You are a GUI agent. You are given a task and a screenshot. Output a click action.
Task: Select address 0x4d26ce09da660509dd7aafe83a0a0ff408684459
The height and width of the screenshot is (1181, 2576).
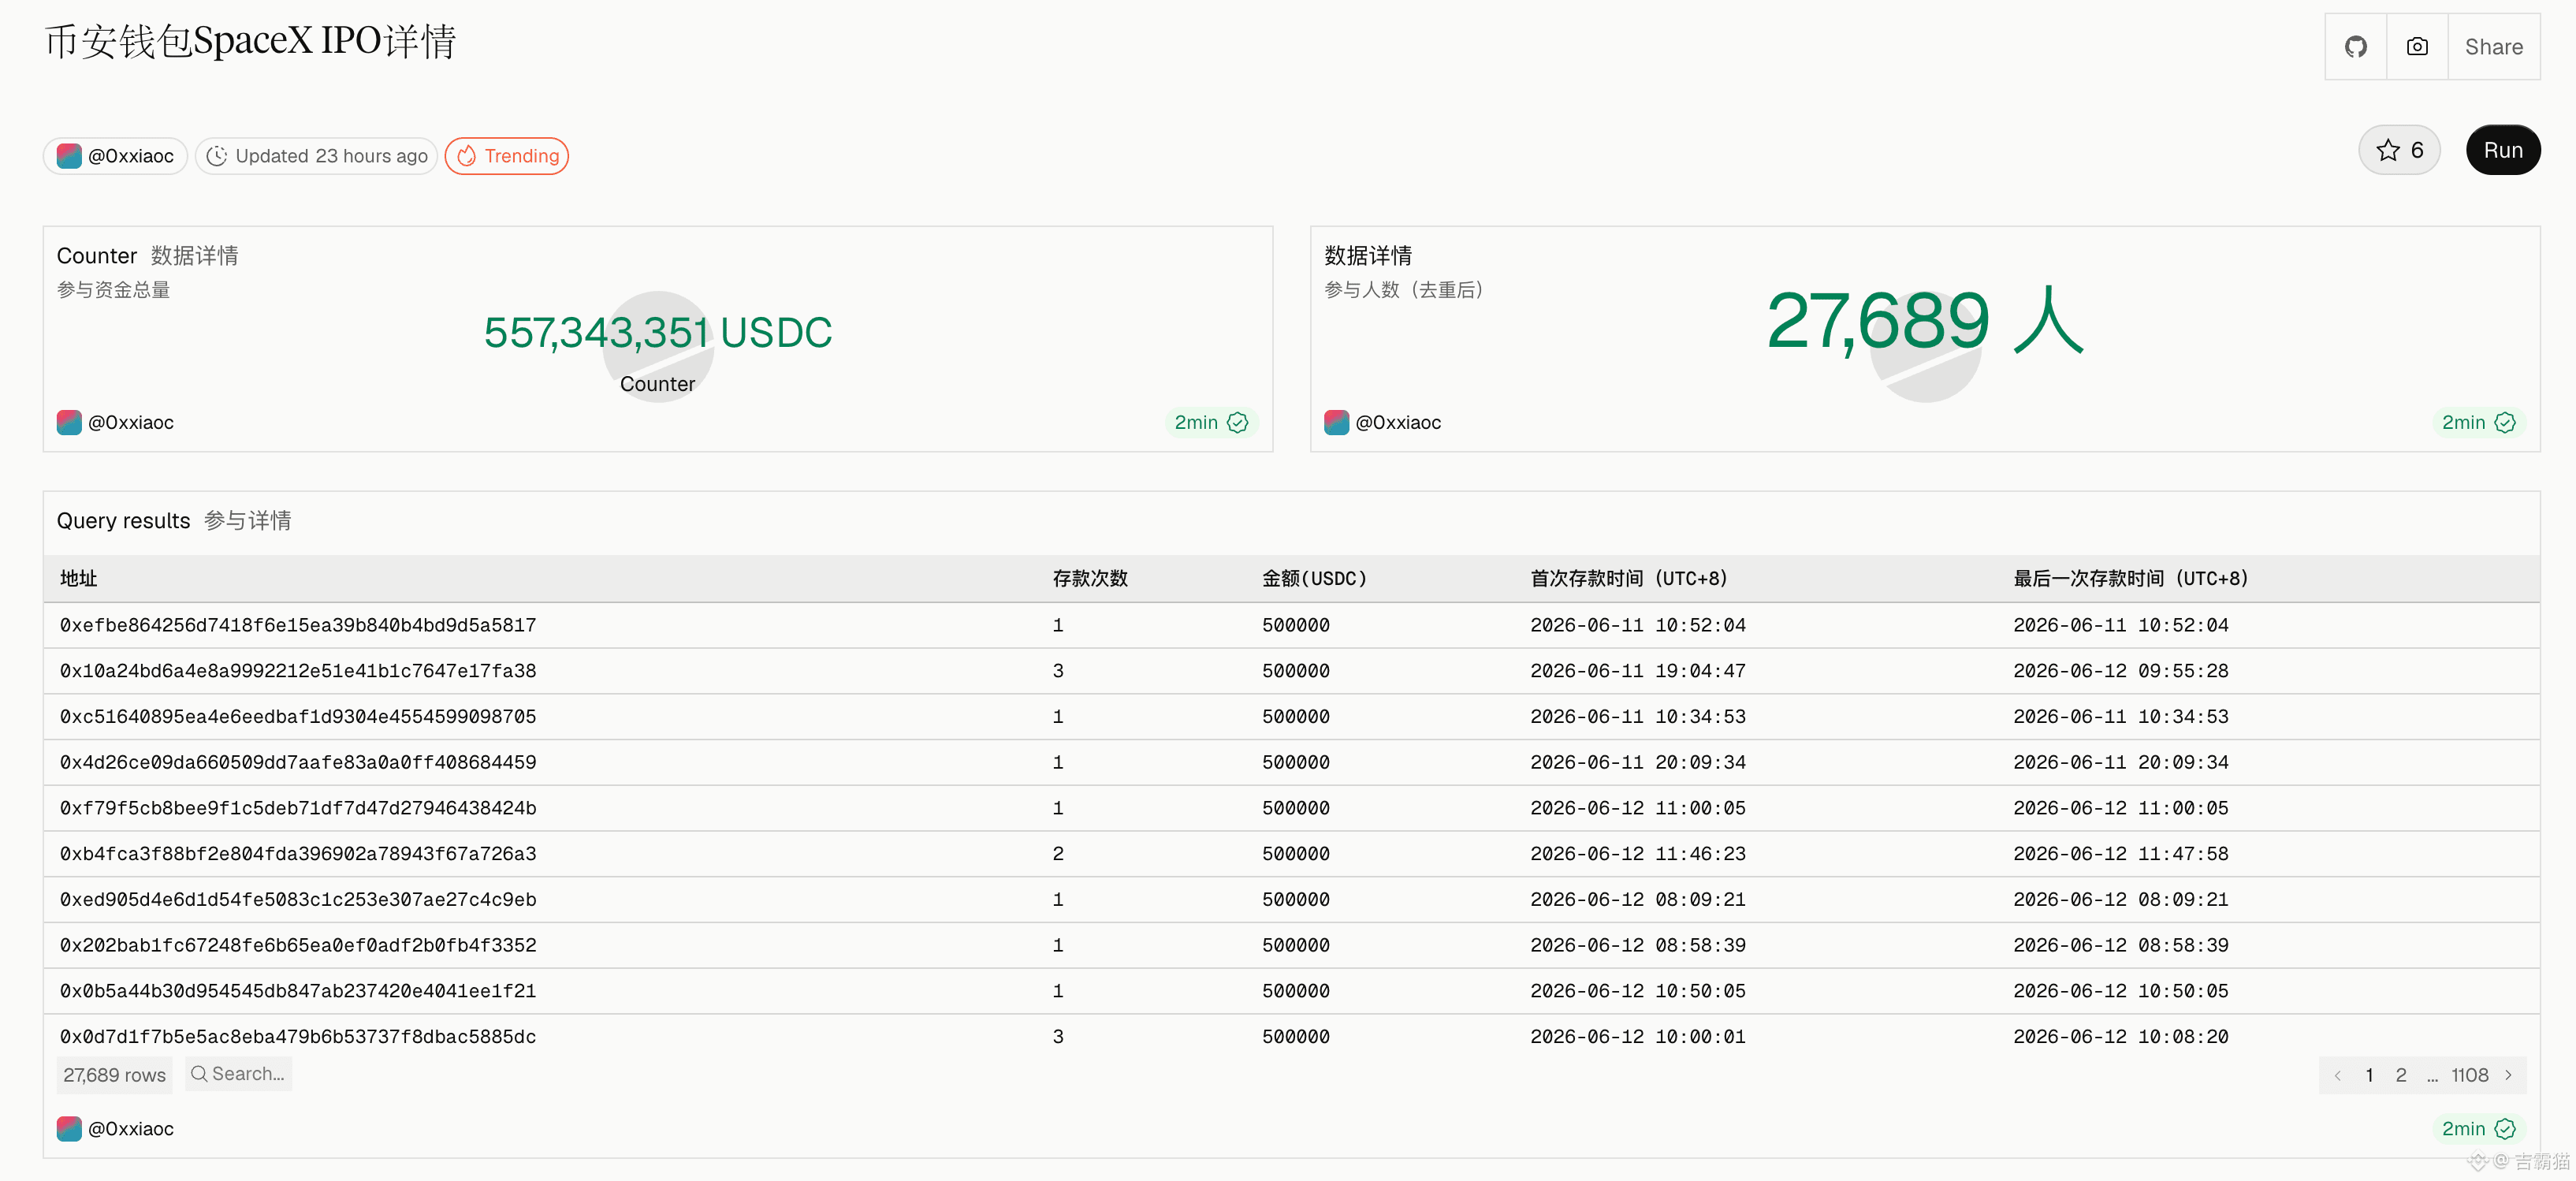click(x=298, y=762)
